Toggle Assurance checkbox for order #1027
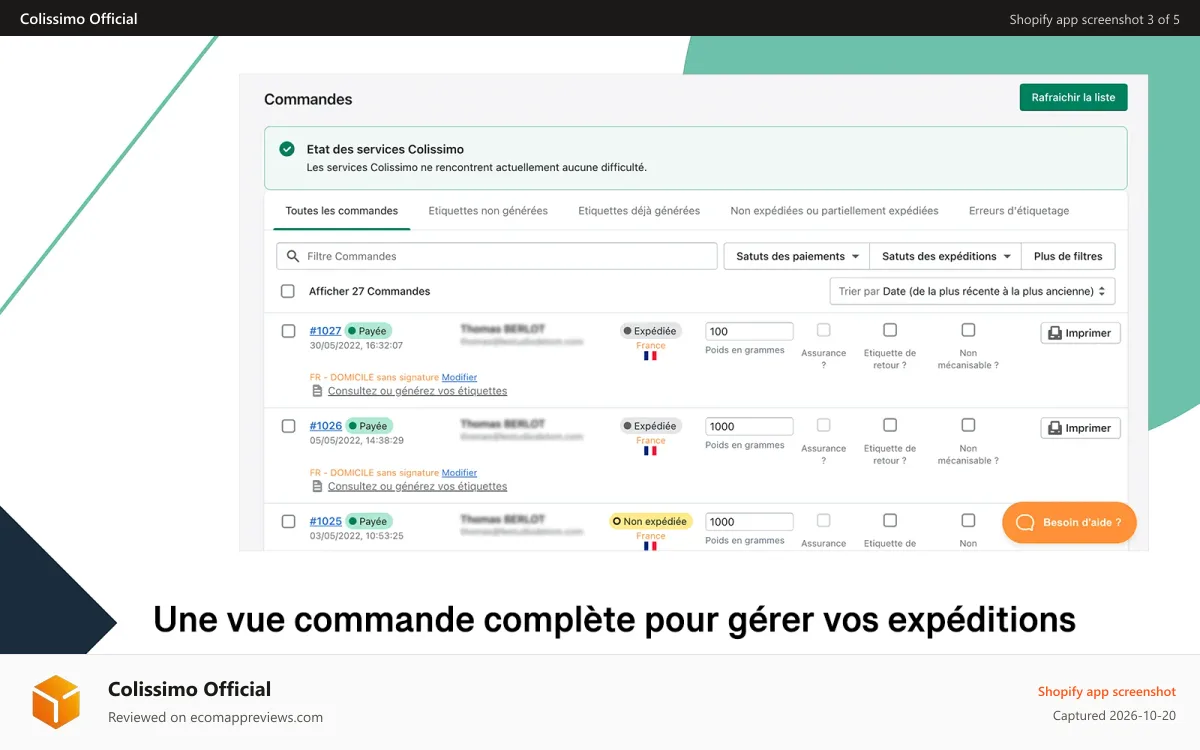This screenshot has height=750, width=1200. pyautogui.click(x=824, y=330)
